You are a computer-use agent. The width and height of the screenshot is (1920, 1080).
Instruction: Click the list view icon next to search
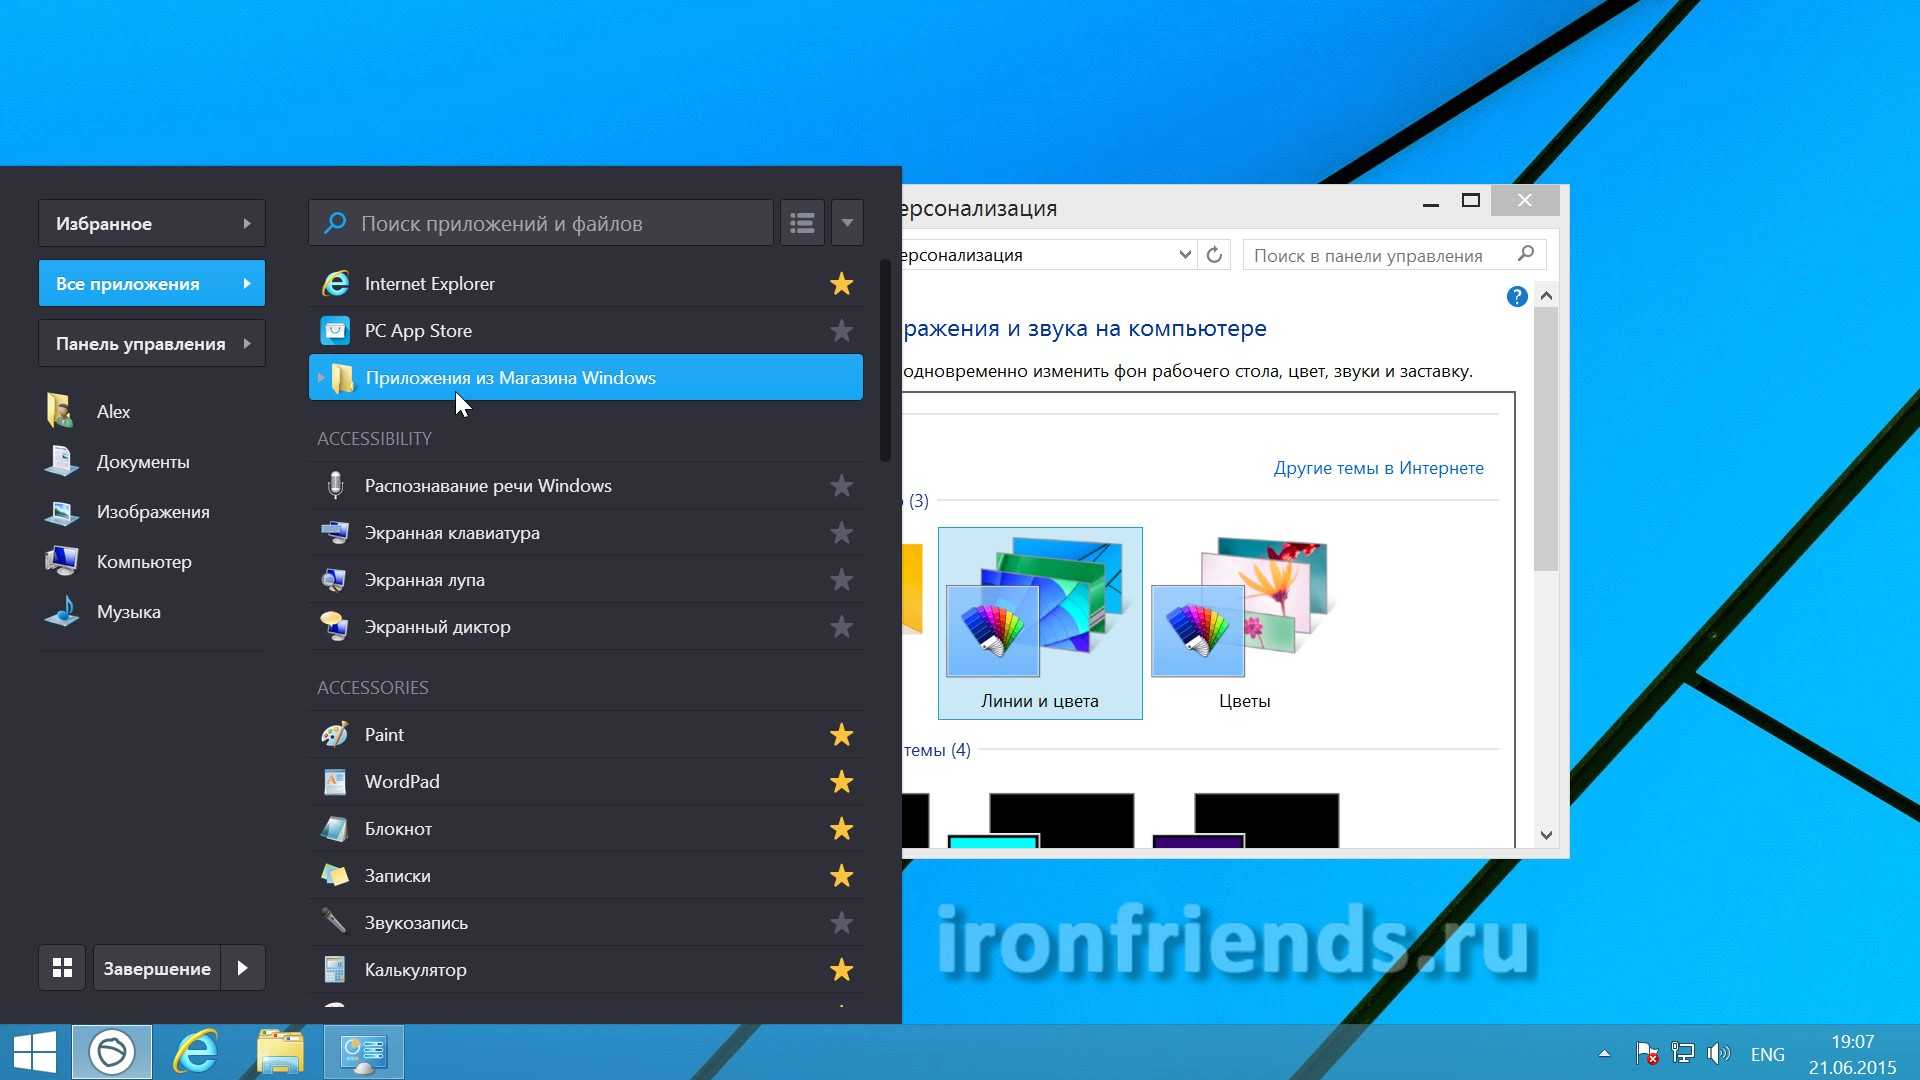802,223
